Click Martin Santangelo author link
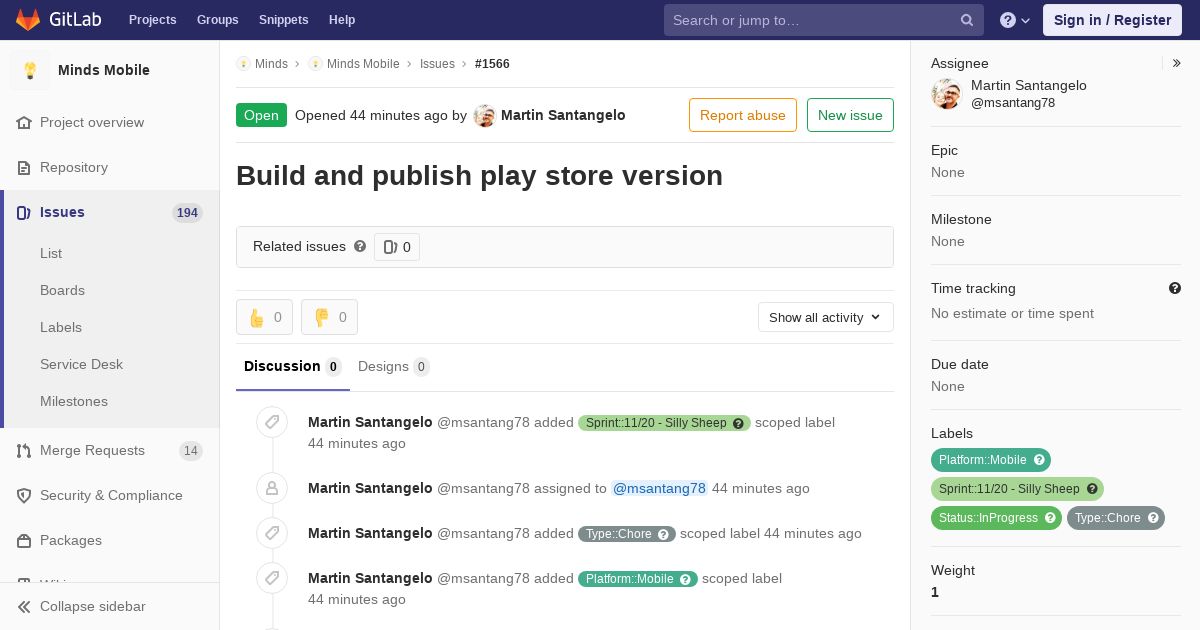Viewport: 1200px width, 630px height. (563, 115)
